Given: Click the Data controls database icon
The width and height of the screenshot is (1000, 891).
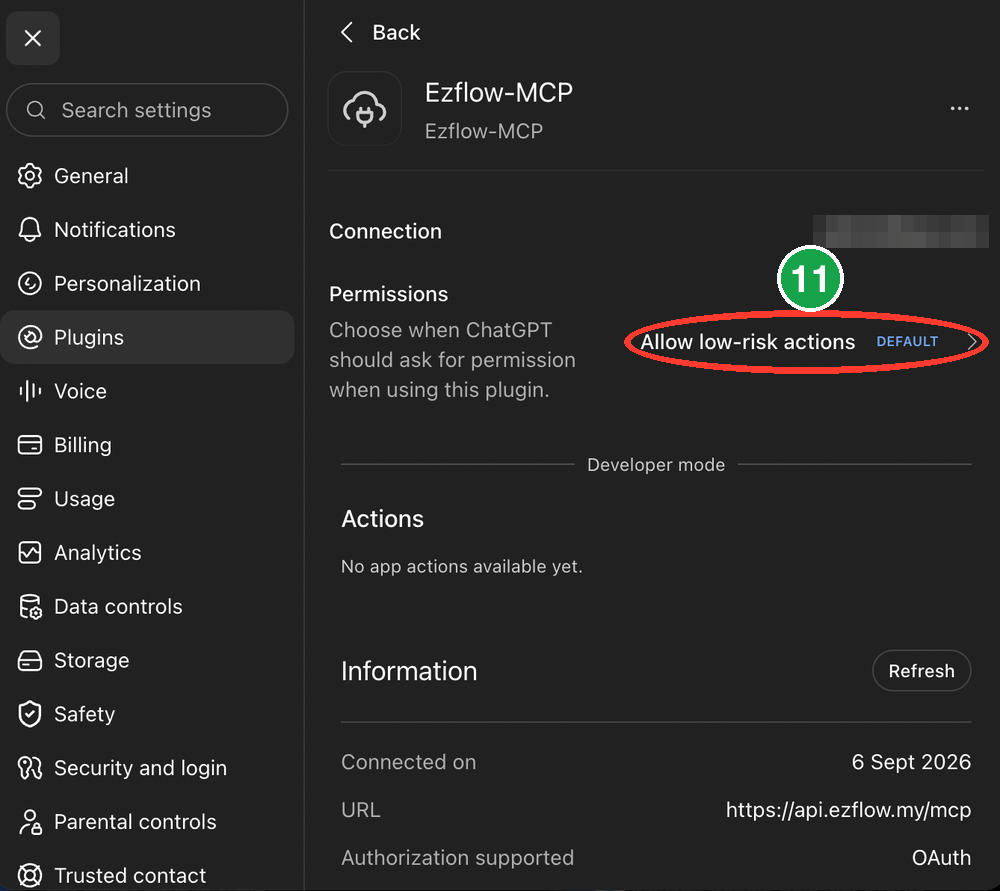Looking at the screenshot, I should (x=30, y=607).
